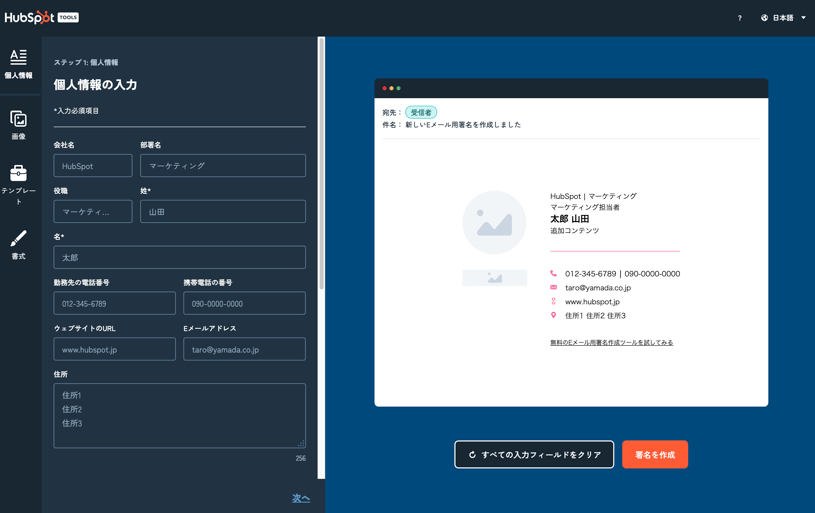This screenshot has height=513, width=815.
Task: Click すべての入力フィールドをクリア button
Action: 534,455
